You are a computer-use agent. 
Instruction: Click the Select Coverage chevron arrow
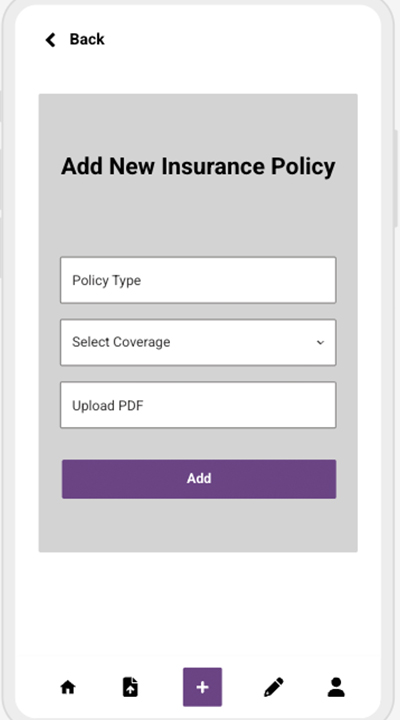click(321, 343)
